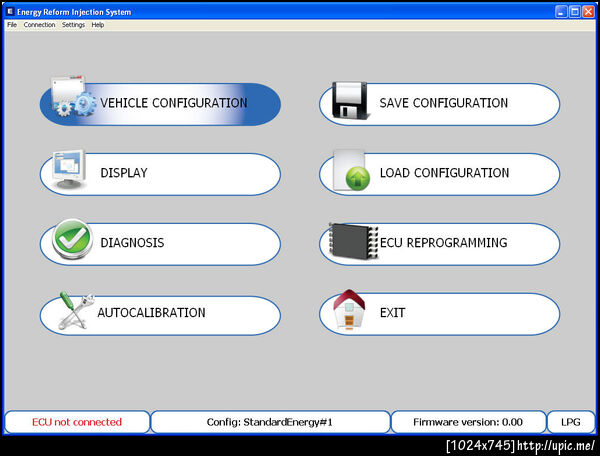
Task: Close the Energy Reform Injection System window
Action: point(588,12)
